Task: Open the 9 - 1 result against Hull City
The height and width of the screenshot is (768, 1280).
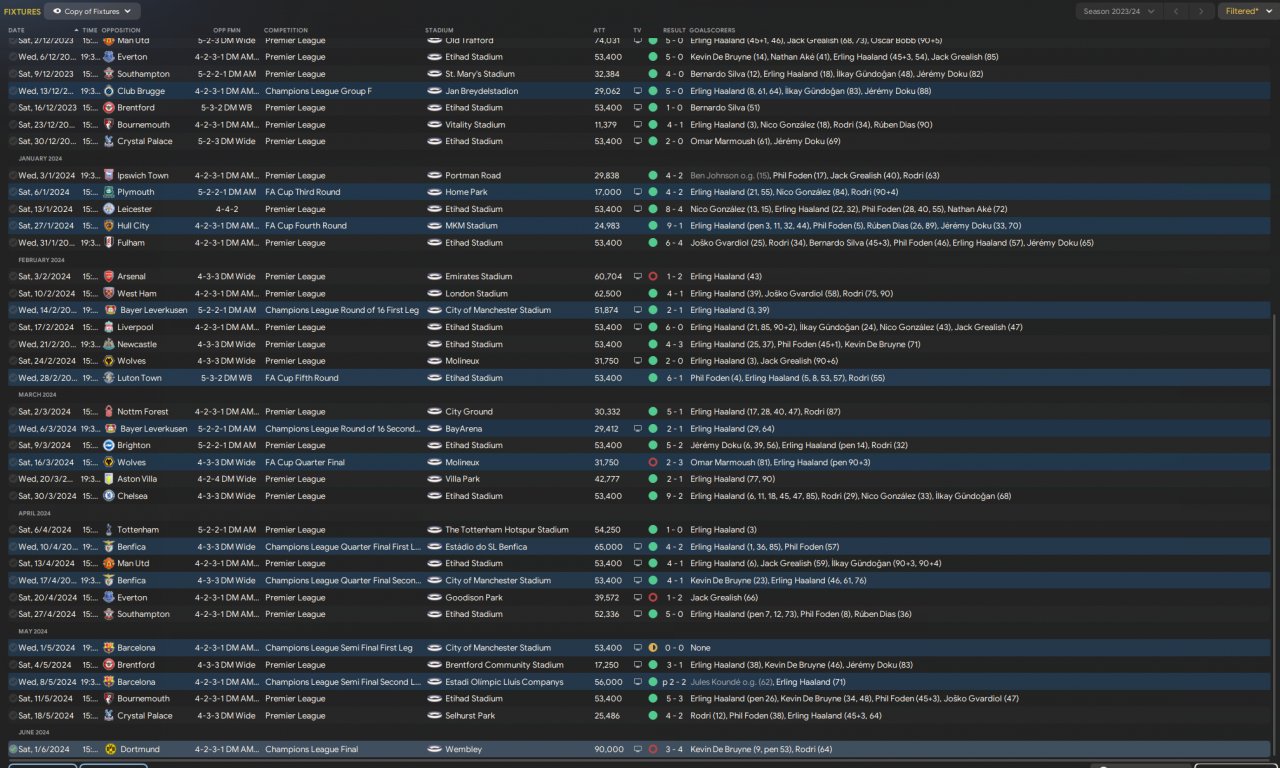Action: click(x=674, y=226)
